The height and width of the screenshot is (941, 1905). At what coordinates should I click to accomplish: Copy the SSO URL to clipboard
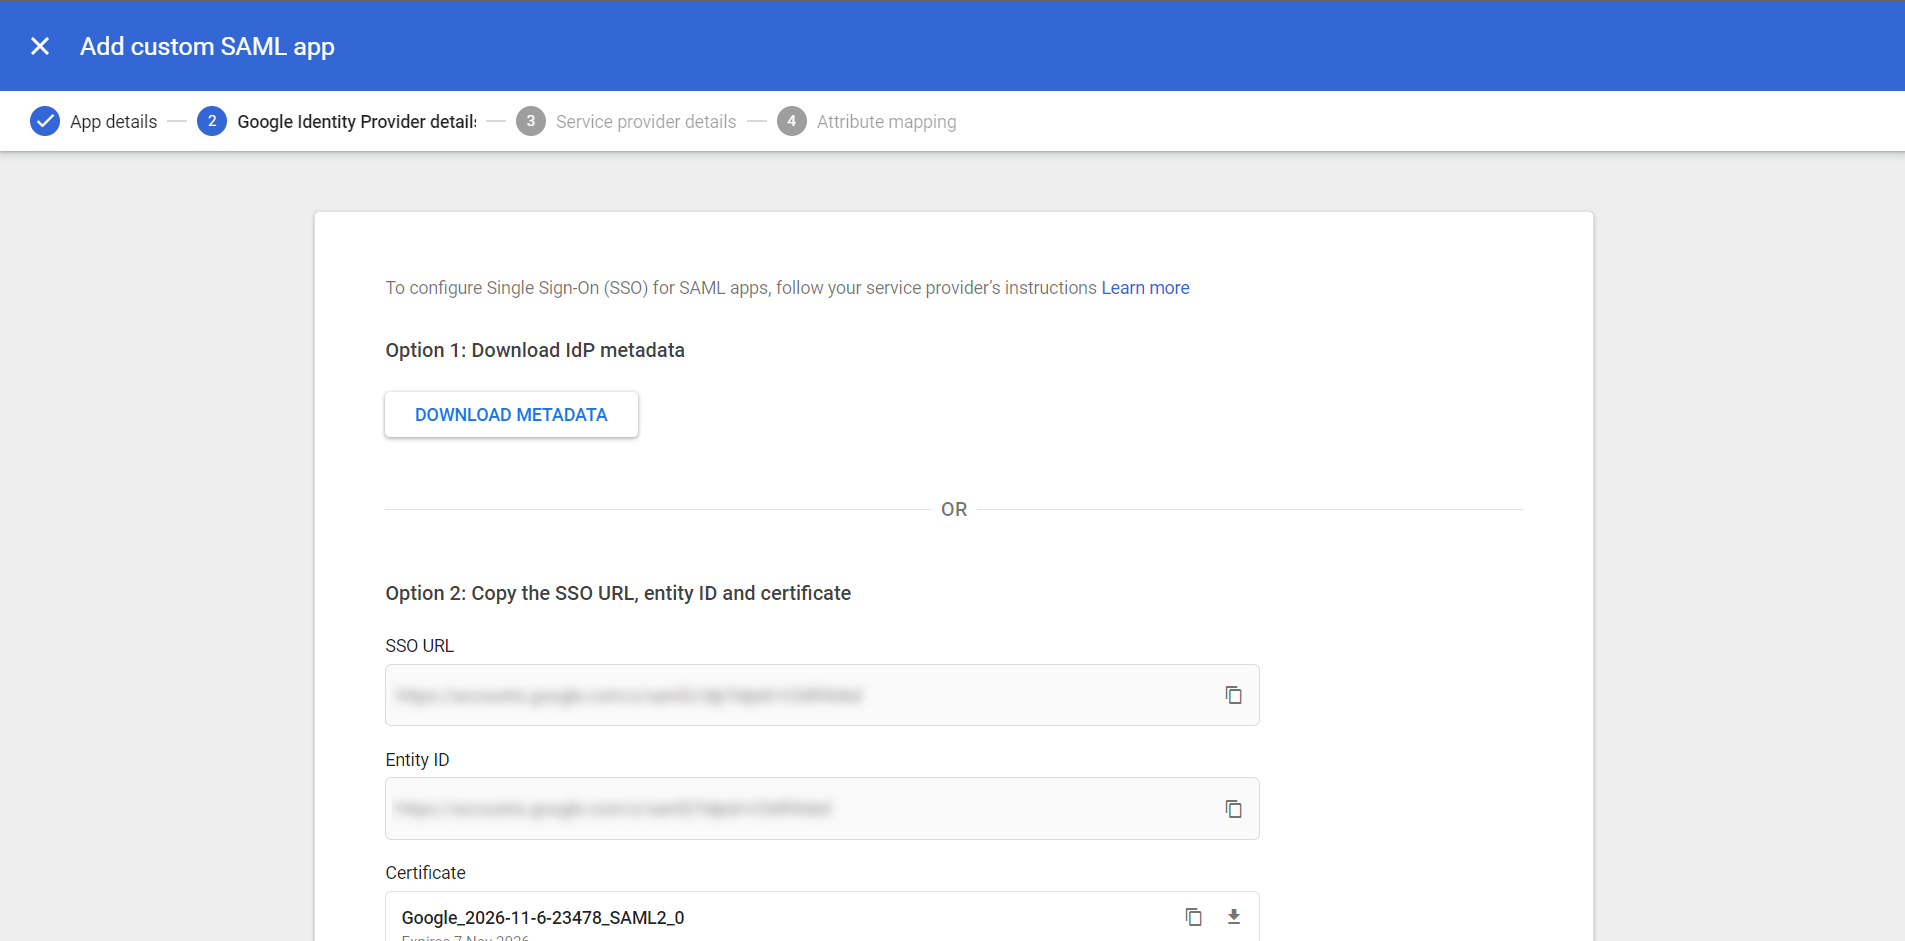[x=1233, y=695]
